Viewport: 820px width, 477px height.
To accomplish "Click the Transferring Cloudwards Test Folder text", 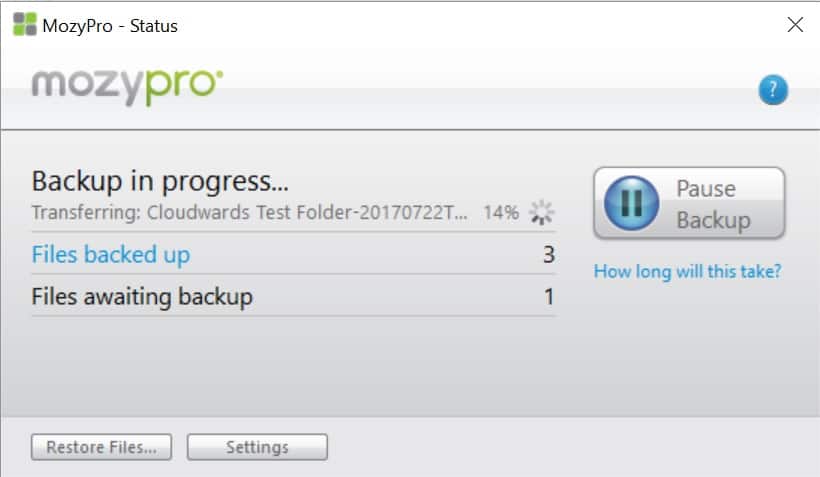I will coord(249,213).
